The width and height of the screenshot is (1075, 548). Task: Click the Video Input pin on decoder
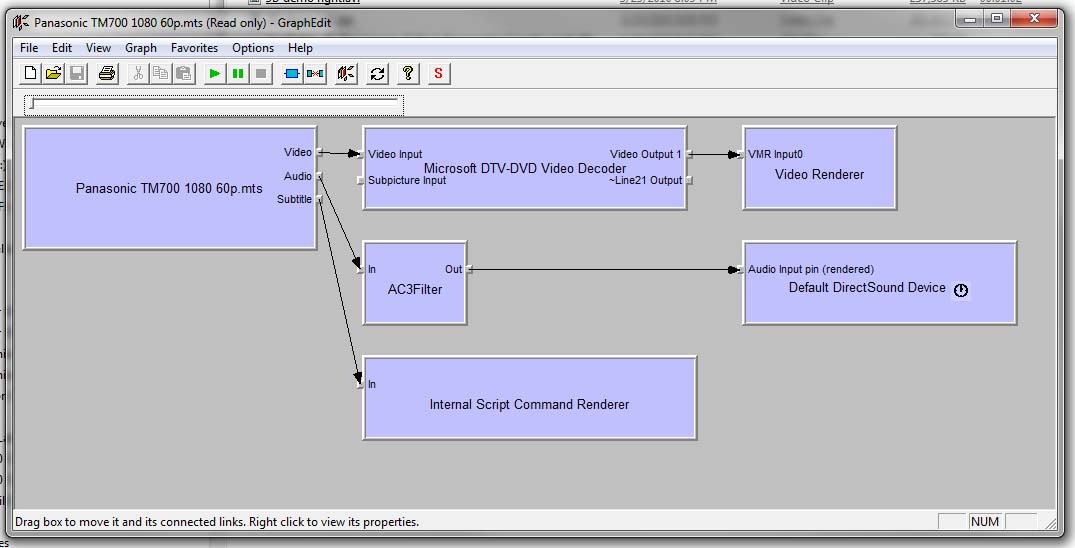click(x=361, y=154)
